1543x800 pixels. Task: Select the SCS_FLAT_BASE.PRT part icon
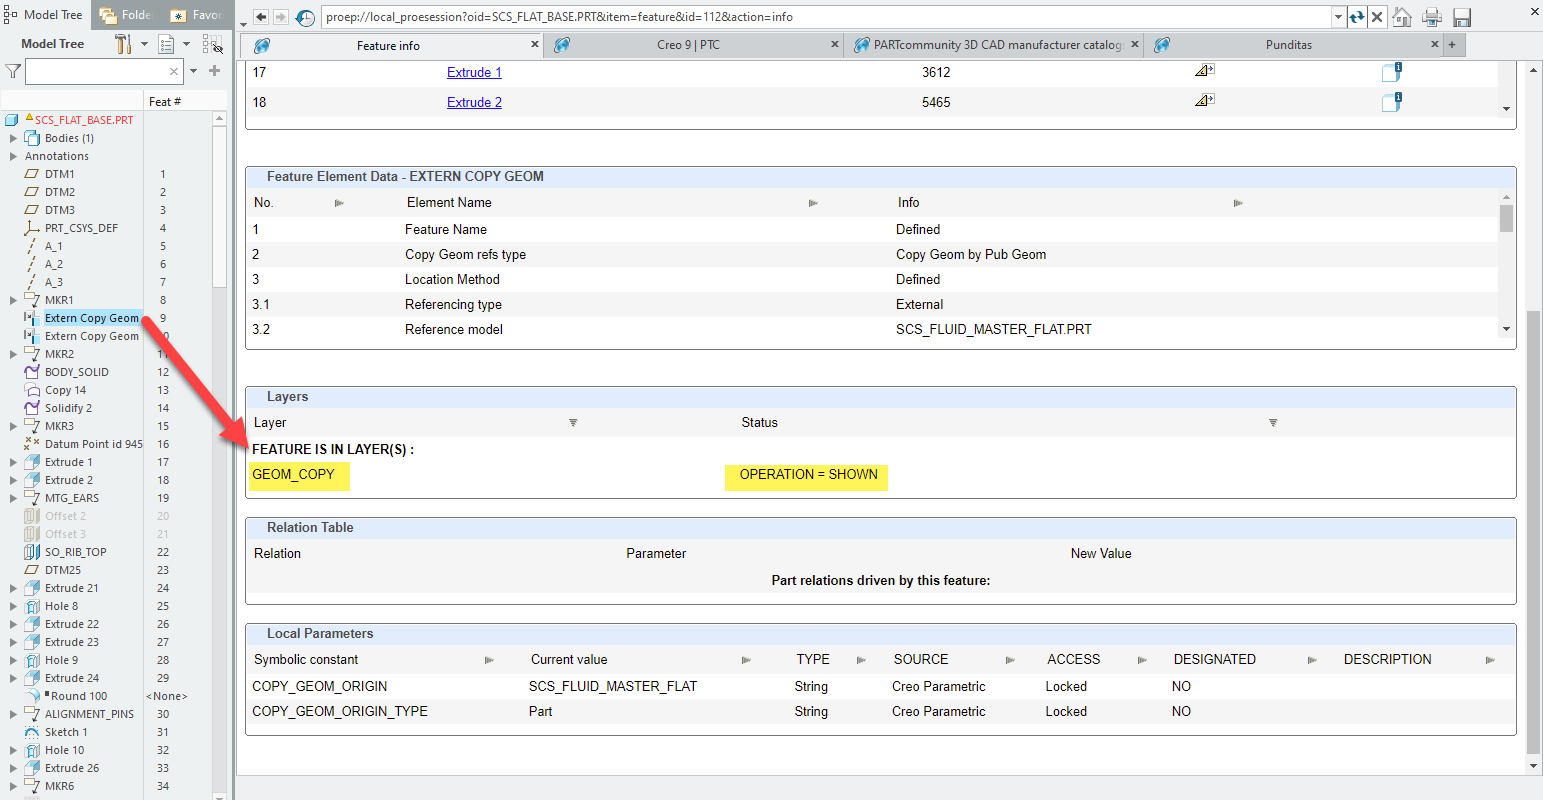pyautogui.click(x=11, y=118)
